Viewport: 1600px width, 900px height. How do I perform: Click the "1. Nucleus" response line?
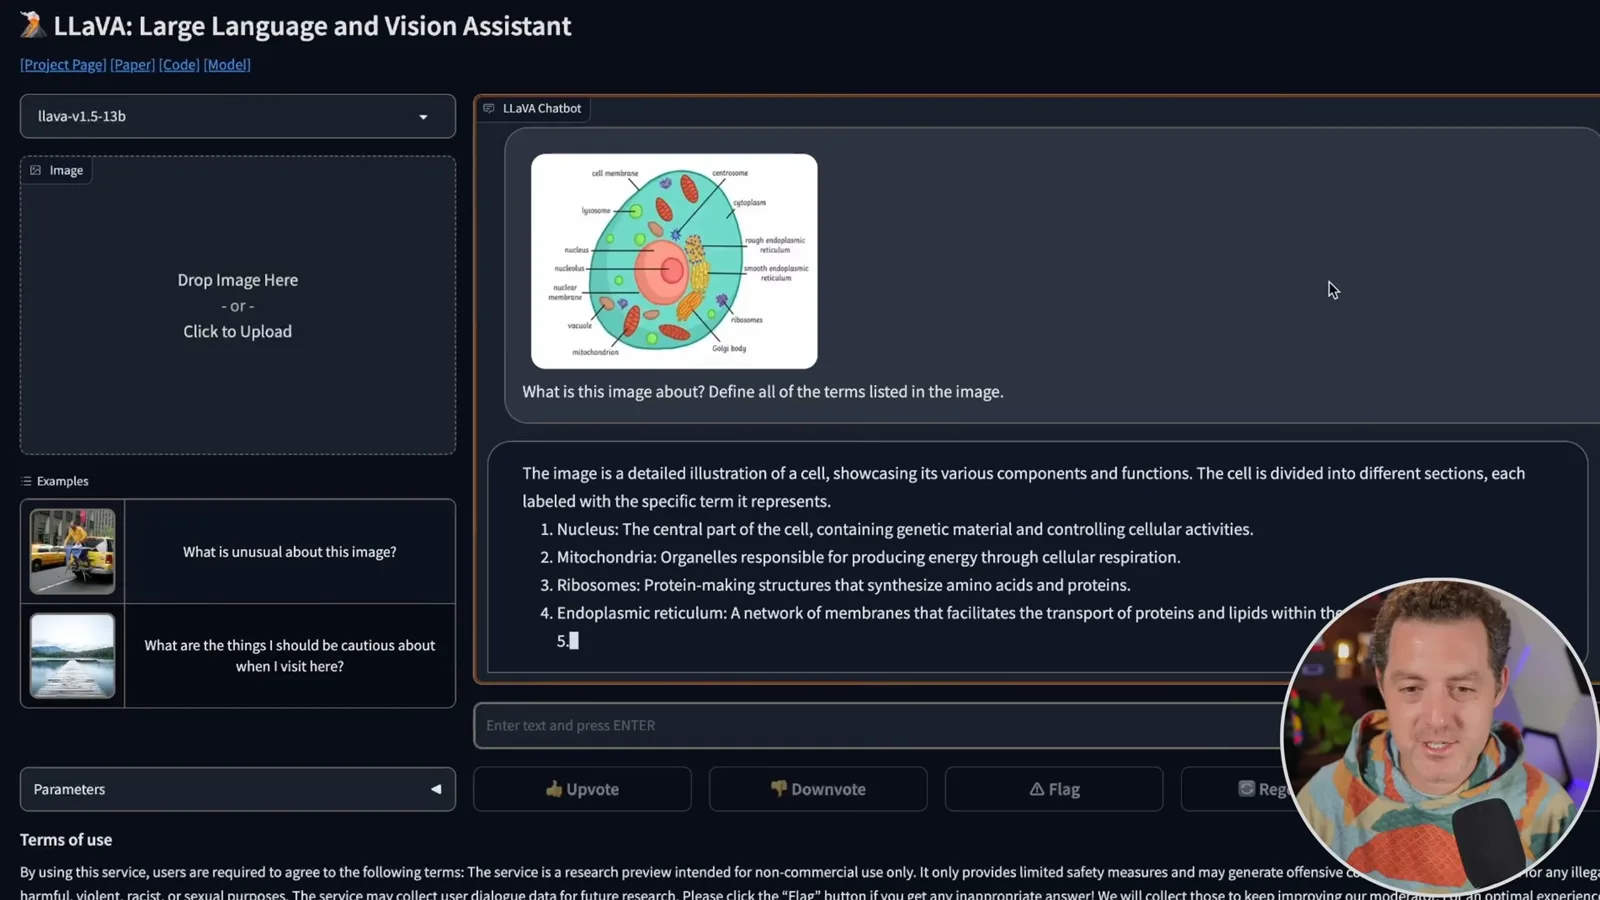[896, 529]
